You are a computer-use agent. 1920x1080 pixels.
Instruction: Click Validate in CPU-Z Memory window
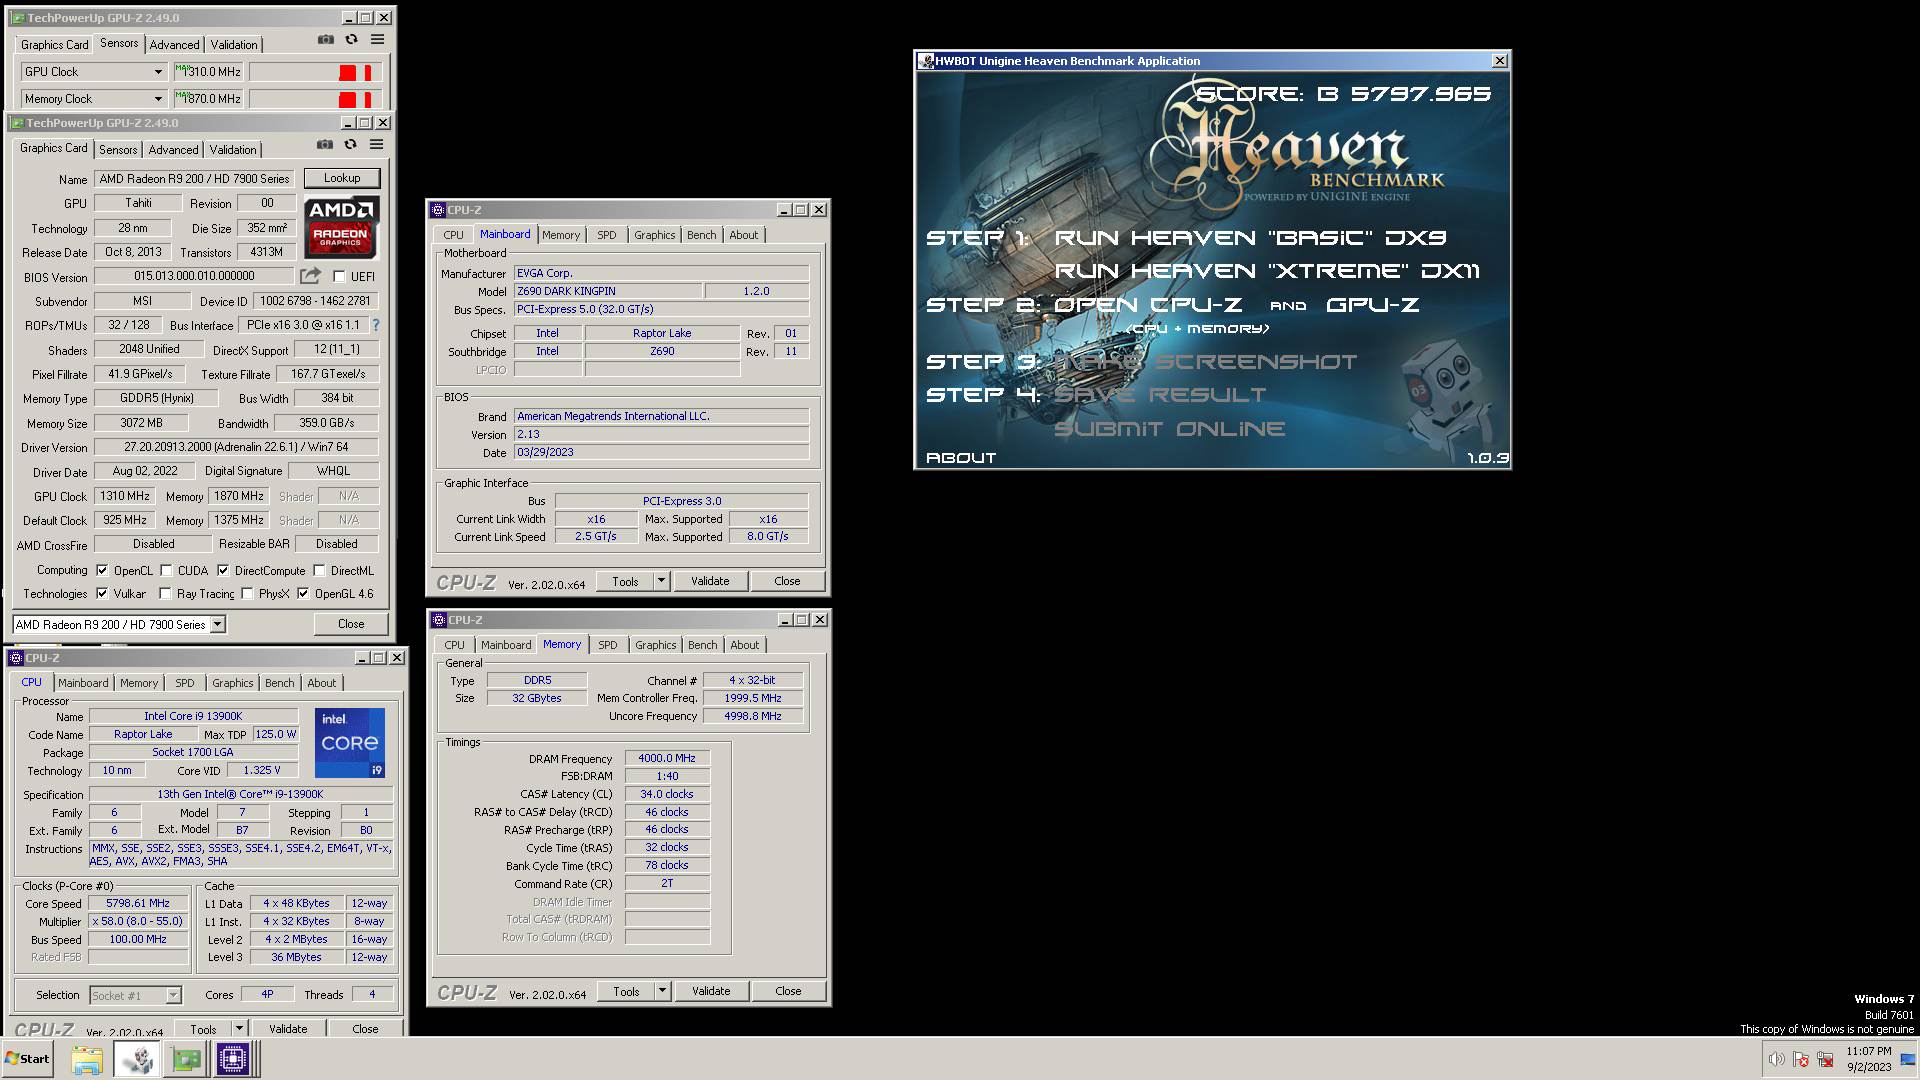click(711, 991)
